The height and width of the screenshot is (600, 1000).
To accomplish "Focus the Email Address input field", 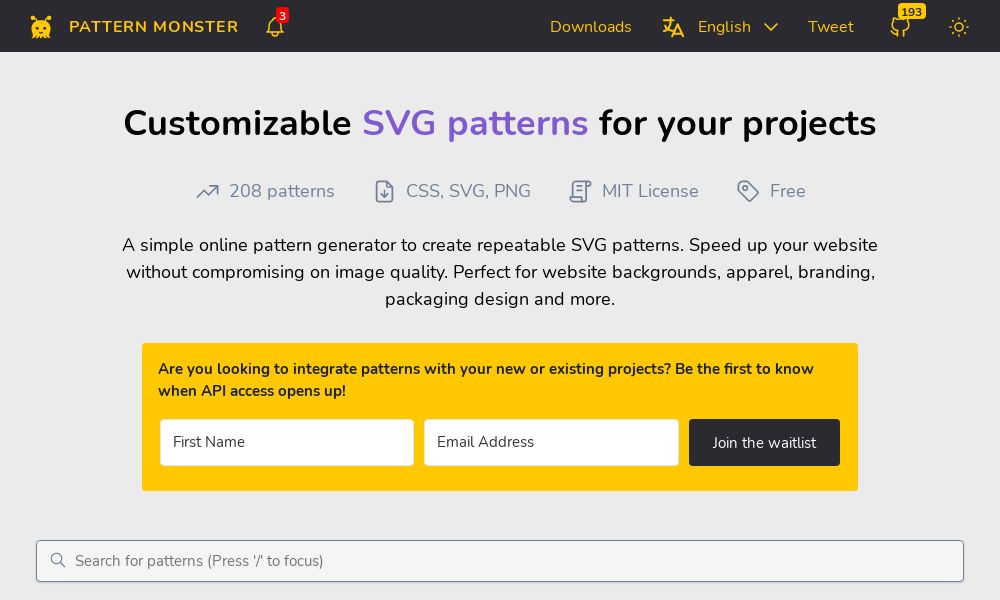I will tap(551, 442).
